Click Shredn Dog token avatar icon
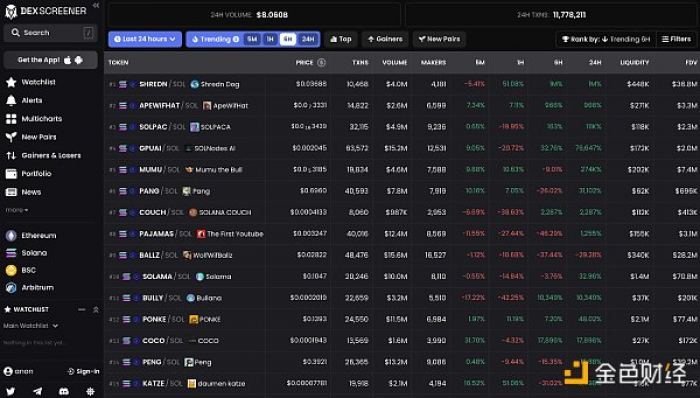Viewport: 700px width, 398px height. (x=194, y=84)
